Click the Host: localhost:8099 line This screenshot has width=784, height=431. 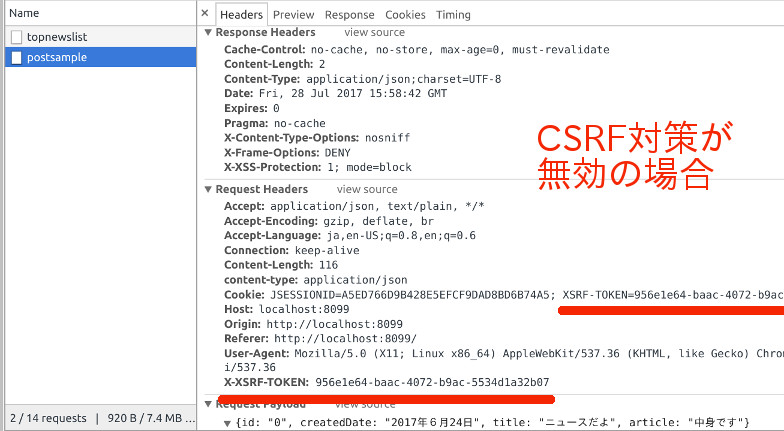tap(286, 309)
